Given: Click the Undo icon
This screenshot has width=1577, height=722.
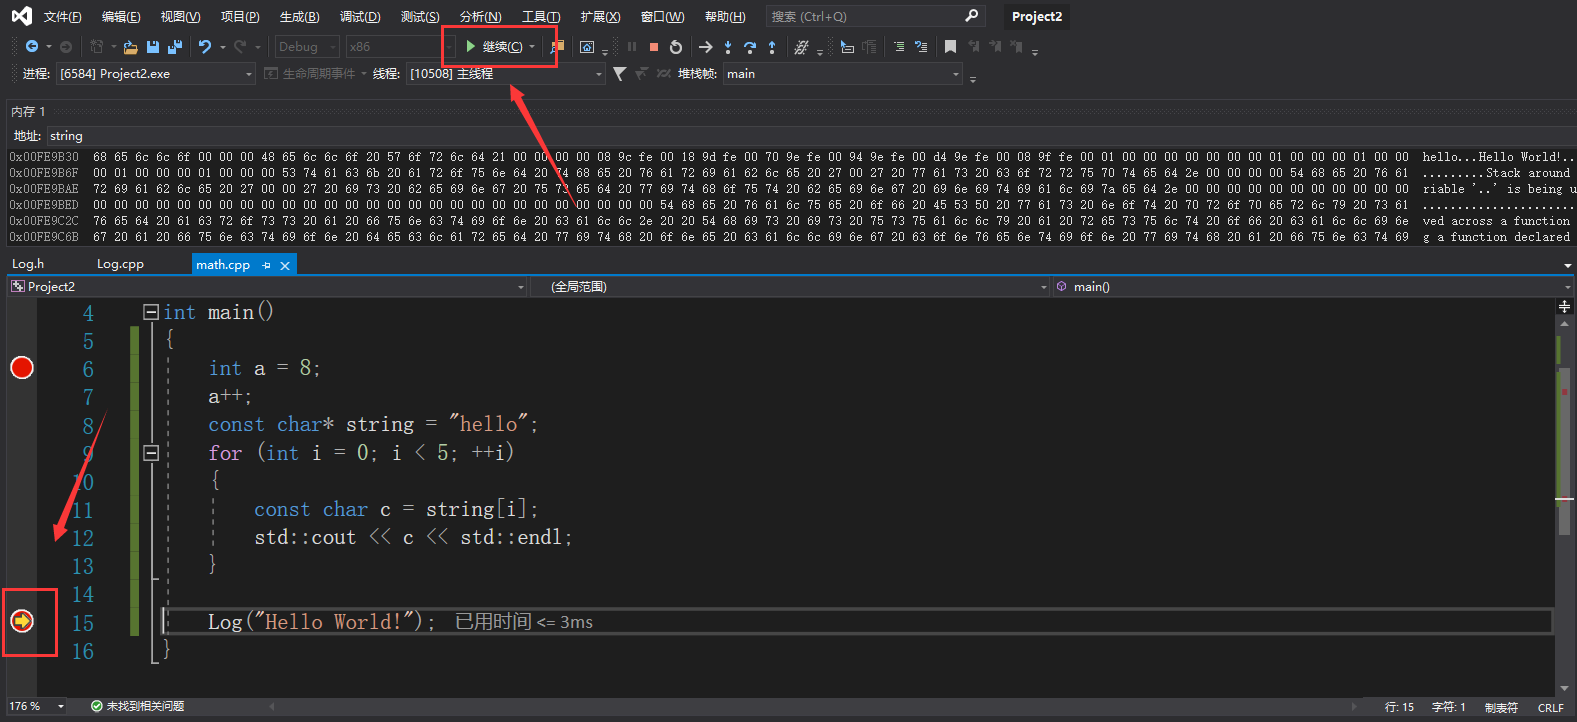Looking at the screenshot, I should tap(205, 47).
